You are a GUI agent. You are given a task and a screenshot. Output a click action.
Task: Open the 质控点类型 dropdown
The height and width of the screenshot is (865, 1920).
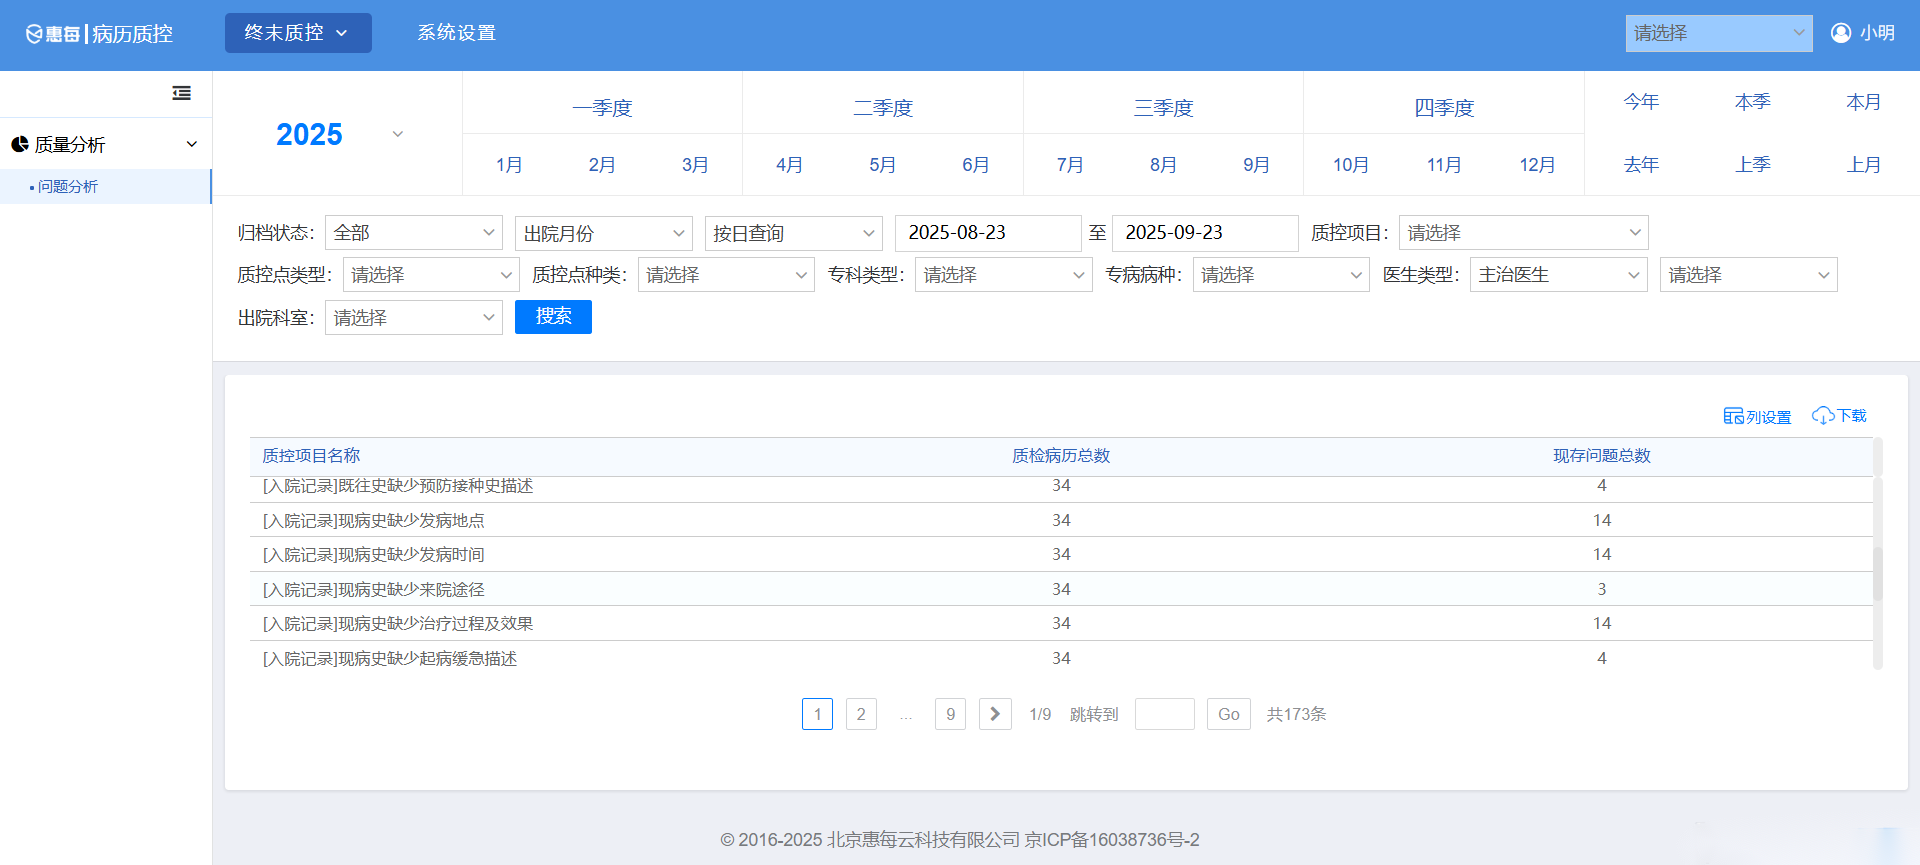pyautogui.click(x=431, y=275)
